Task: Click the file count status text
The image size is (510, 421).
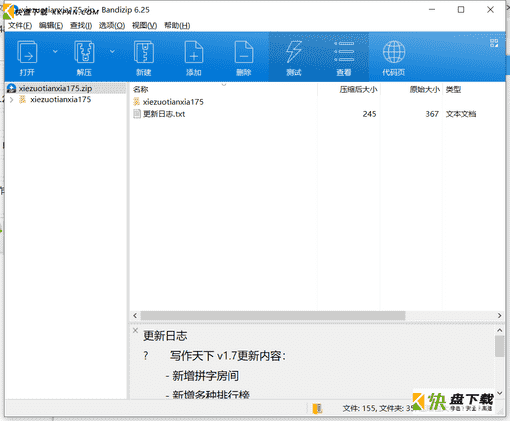Action: 378,408
